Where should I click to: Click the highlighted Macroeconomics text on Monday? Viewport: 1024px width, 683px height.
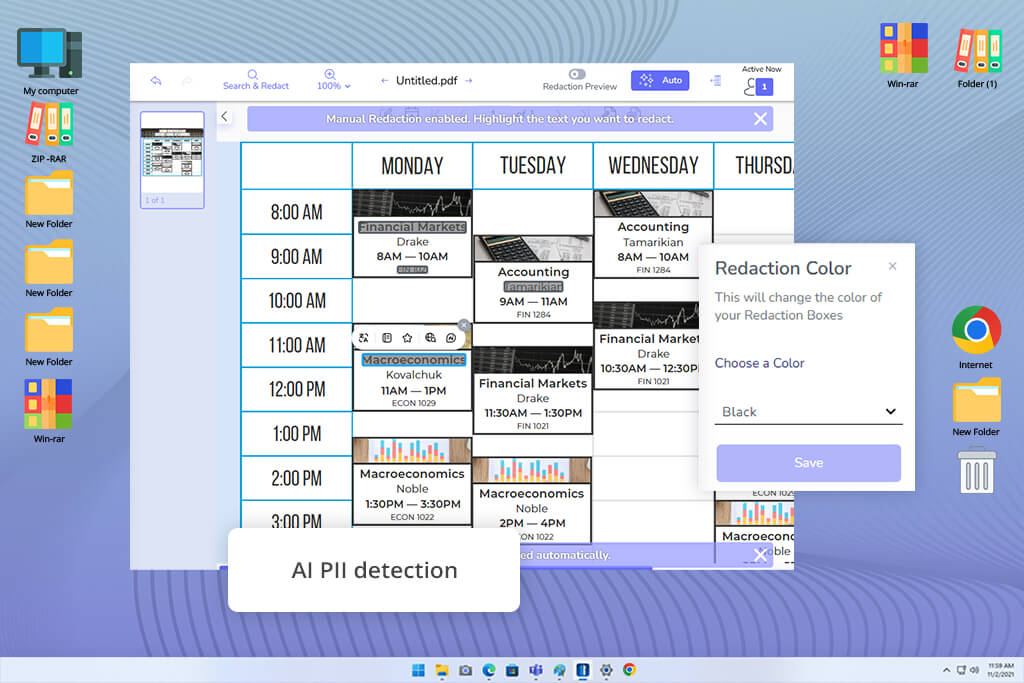tap(413, 360)
